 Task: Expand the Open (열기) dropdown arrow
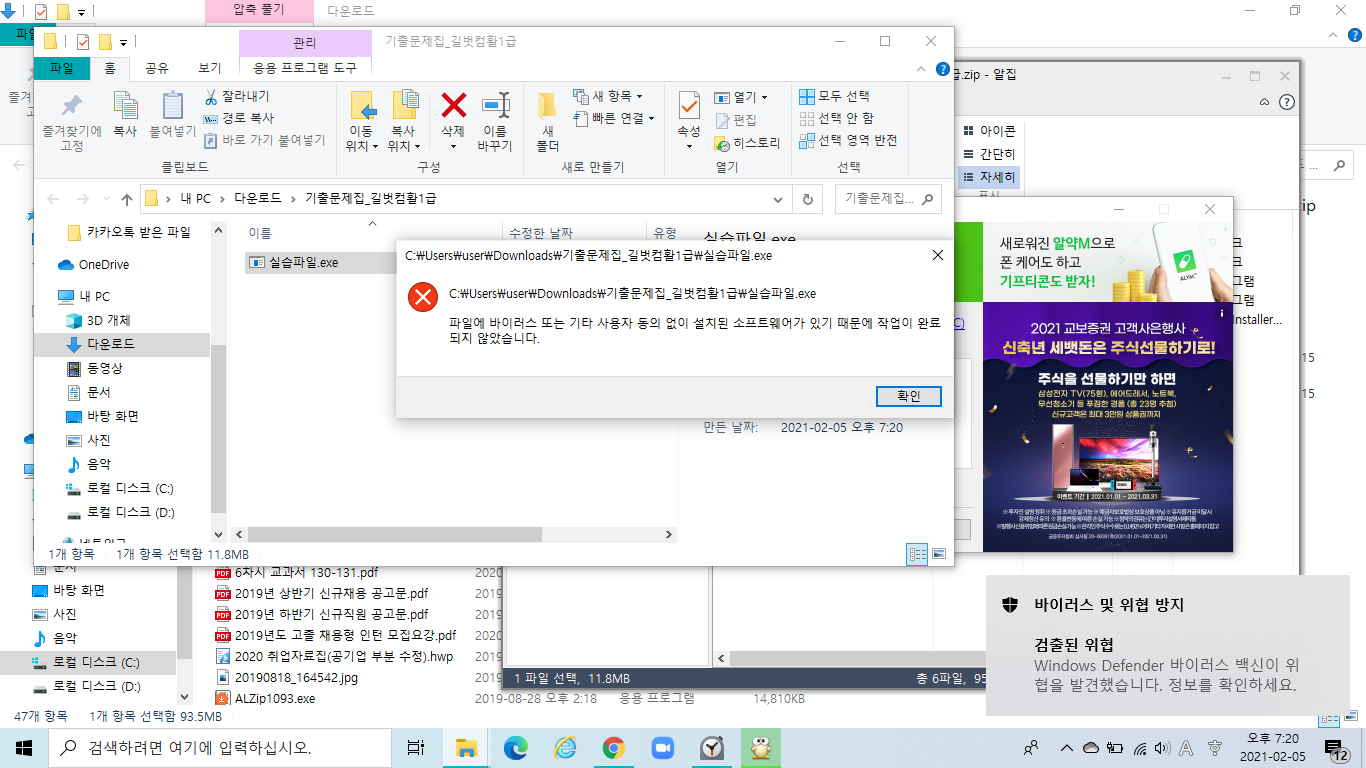click(764, 97)
